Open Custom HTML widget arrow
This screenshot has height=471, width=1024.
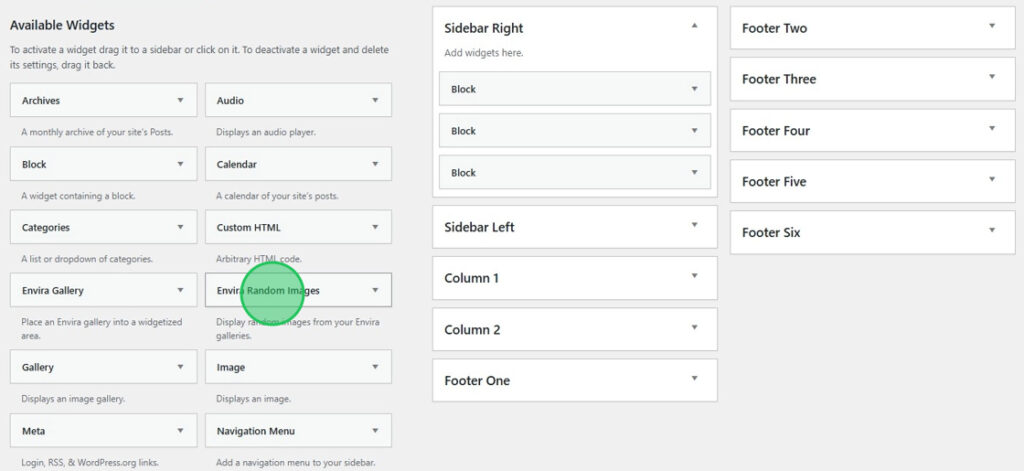click(x=375, y=227)
